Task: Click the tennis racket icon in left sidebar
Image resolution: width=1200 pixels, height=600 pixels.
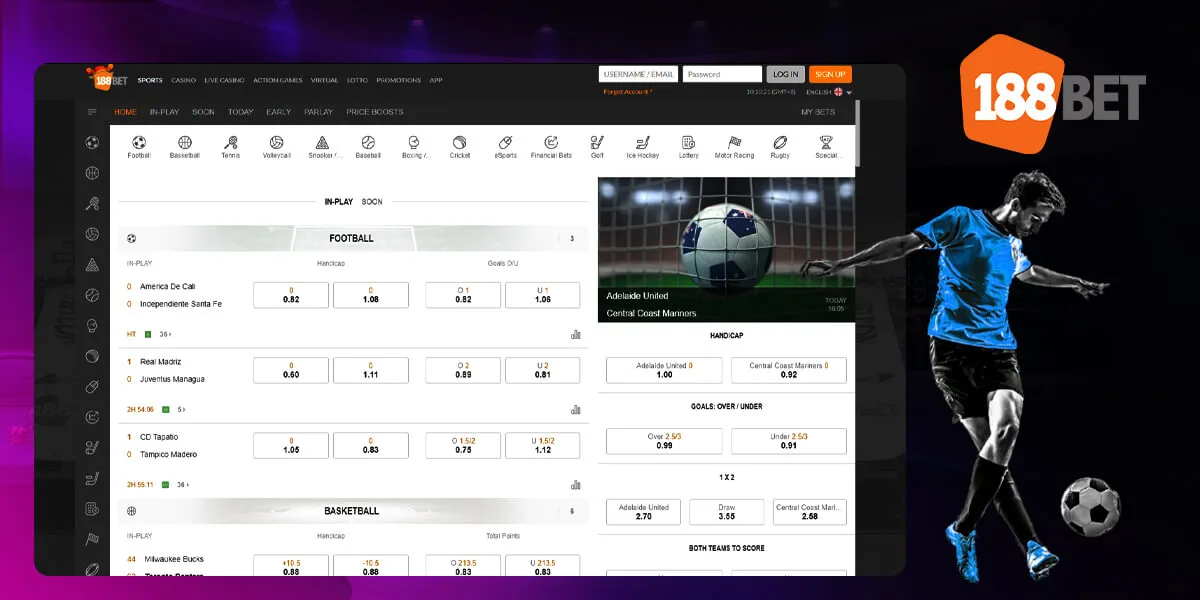Action: click(x=92, y=203)
